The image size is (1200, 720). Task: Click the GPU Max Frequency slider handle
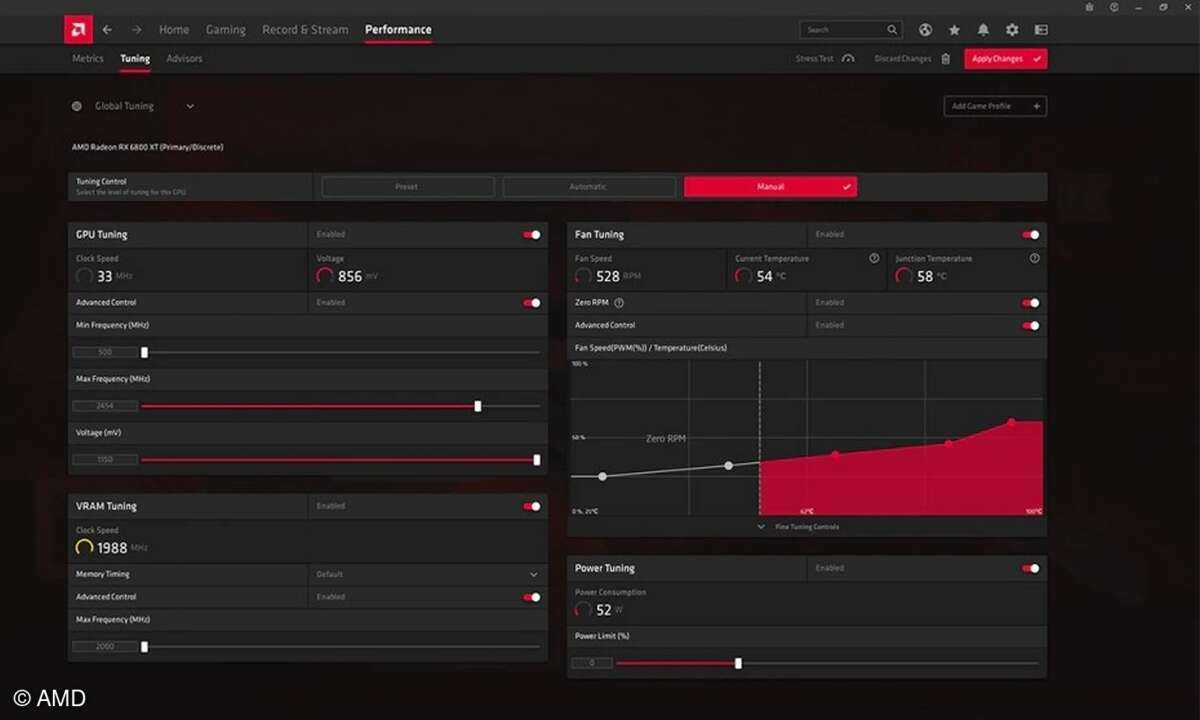tap(477, 406)
